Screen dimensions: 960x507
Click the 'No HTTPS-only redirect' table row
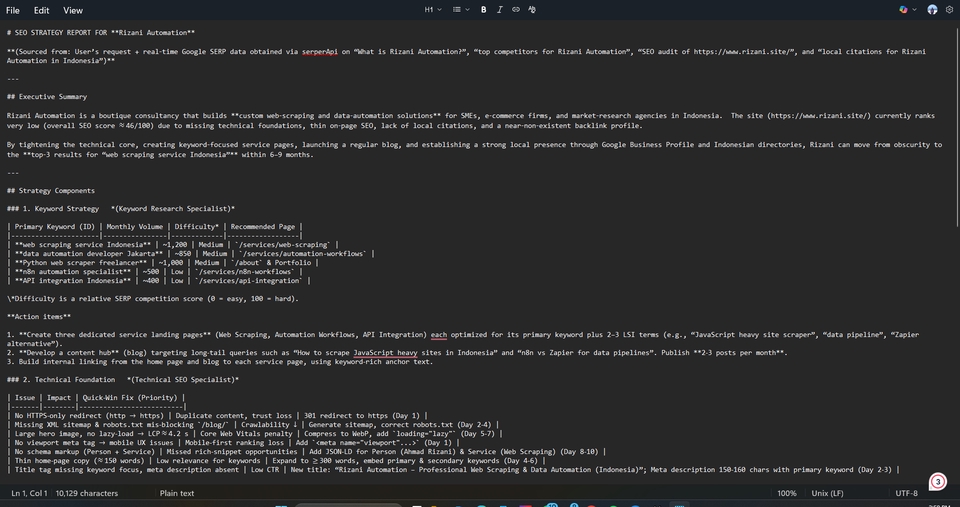click(217, 415)
